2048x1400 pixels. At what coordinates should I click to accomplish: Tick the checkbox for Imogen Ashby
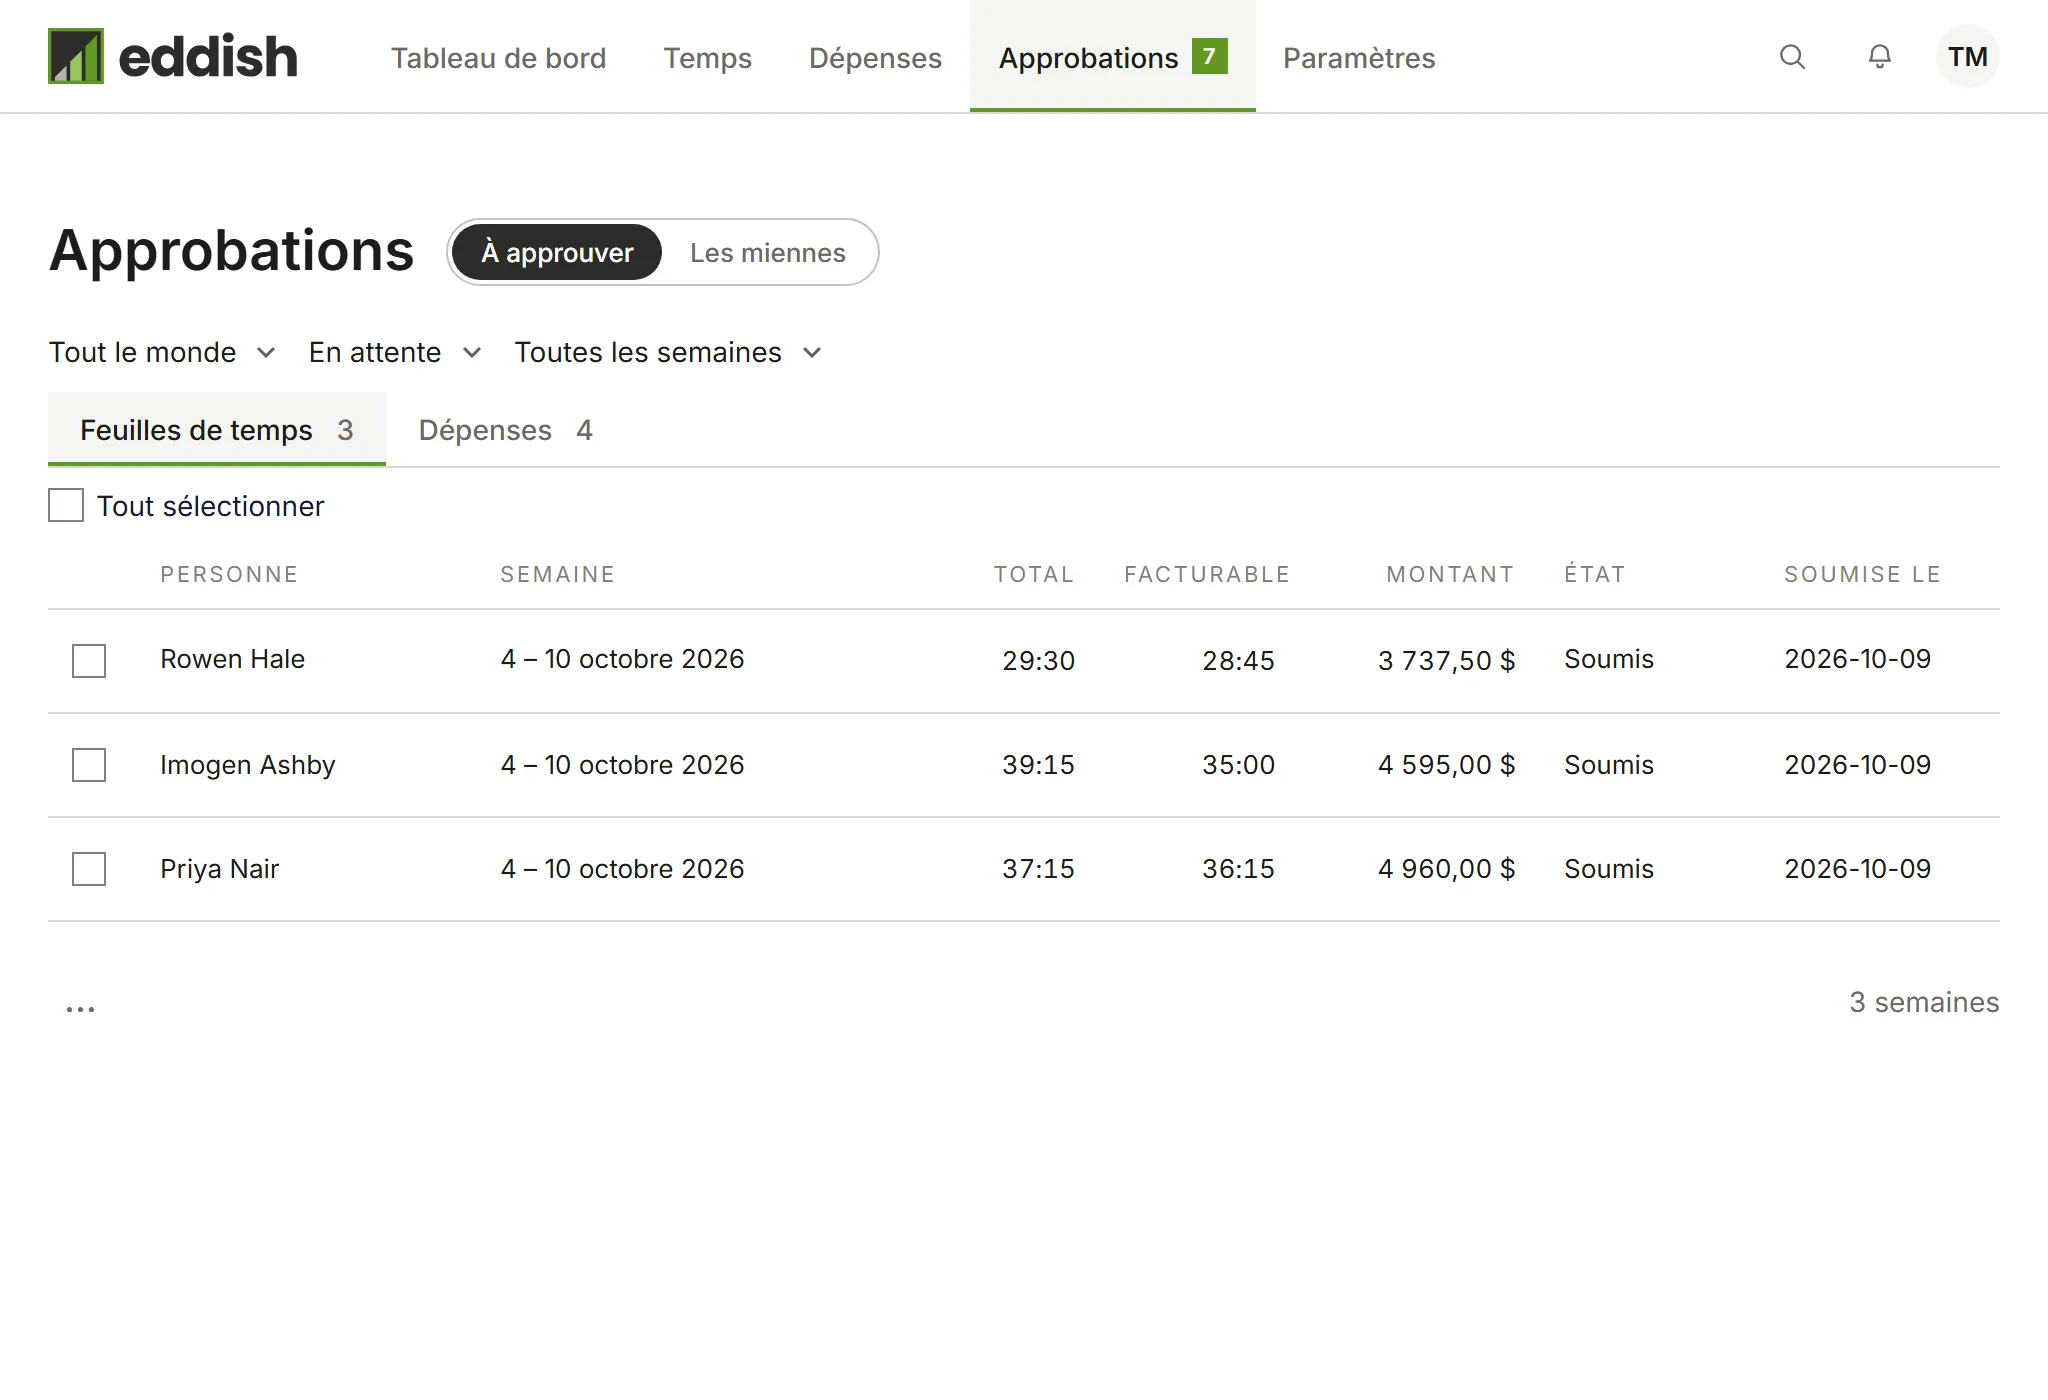[x=89, y=765]
